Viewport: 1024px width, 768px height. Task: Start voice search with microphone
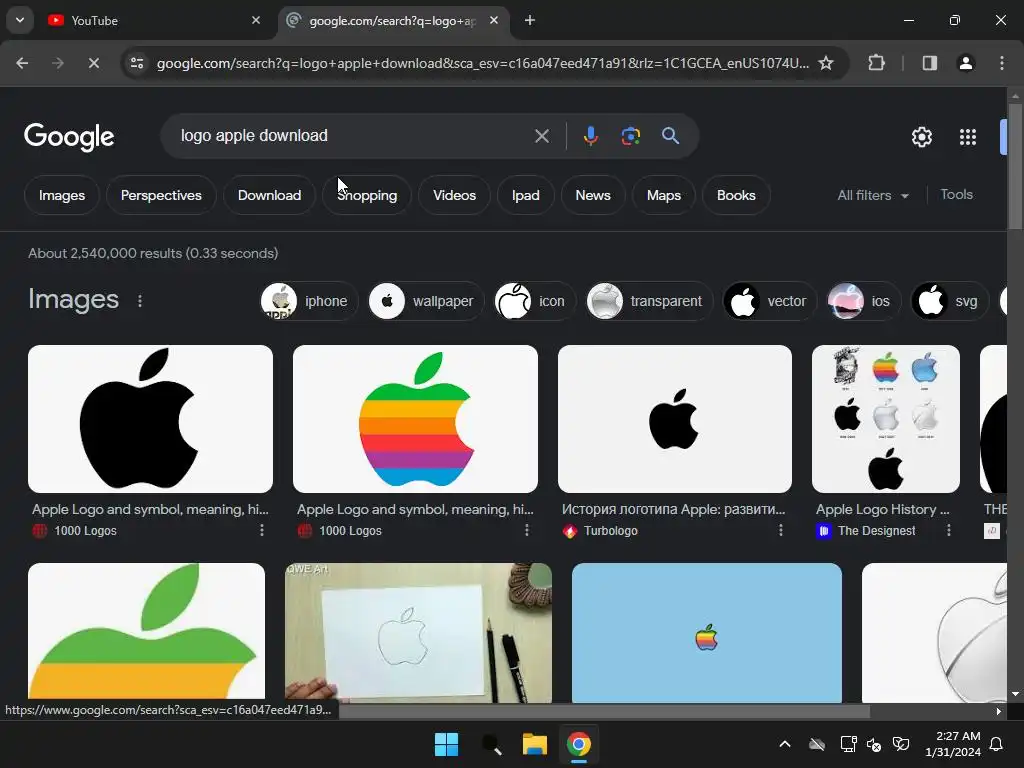590,136
